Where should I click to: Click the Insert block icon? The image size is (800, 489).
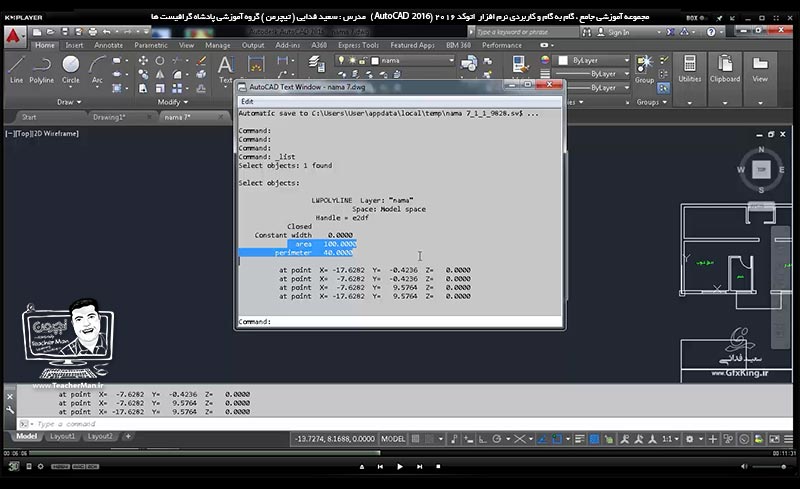[468, 64]
